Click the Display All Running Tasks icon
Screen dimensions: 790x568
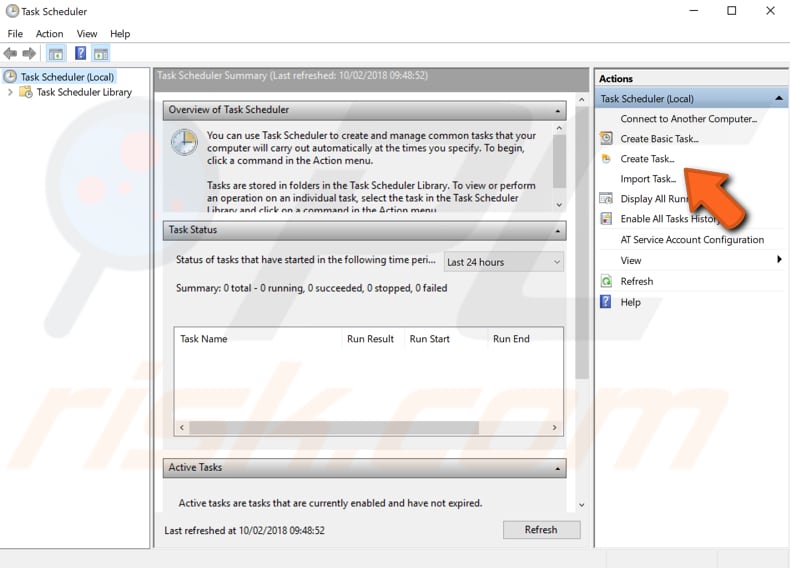pos(606,198)
